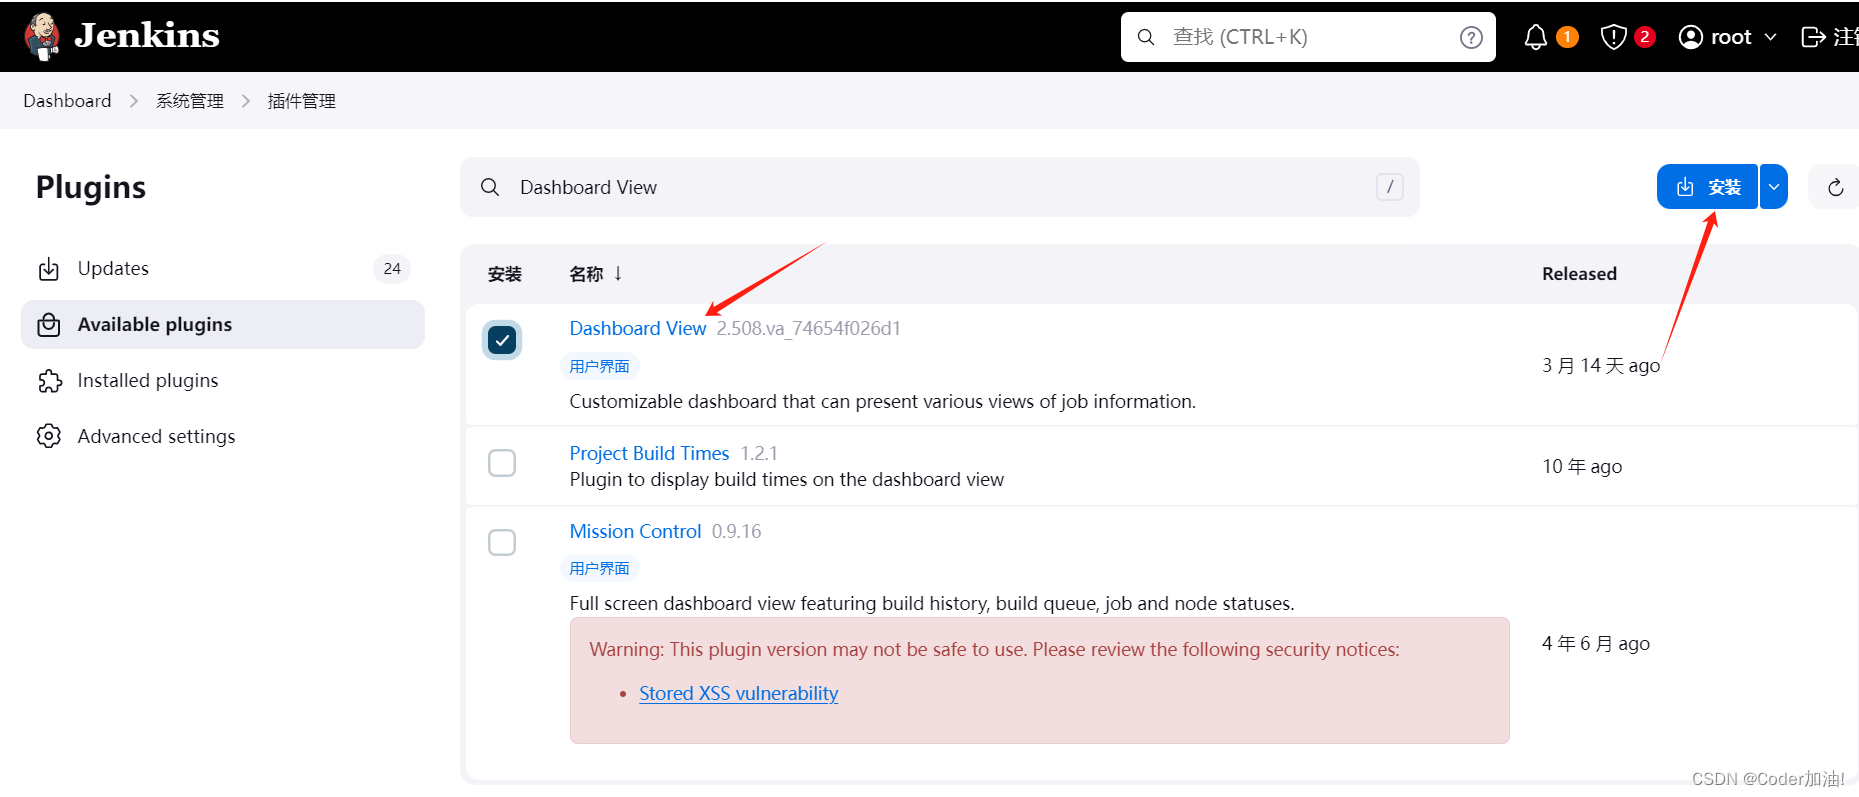This screenshot has width=1859, height=797.
Task: Check the Project Build Times checkbox
Action: tap(502, 463)
